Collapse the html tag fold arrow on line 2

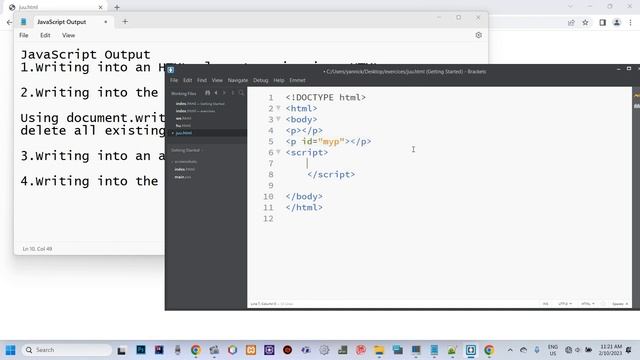tap(279, 108)
